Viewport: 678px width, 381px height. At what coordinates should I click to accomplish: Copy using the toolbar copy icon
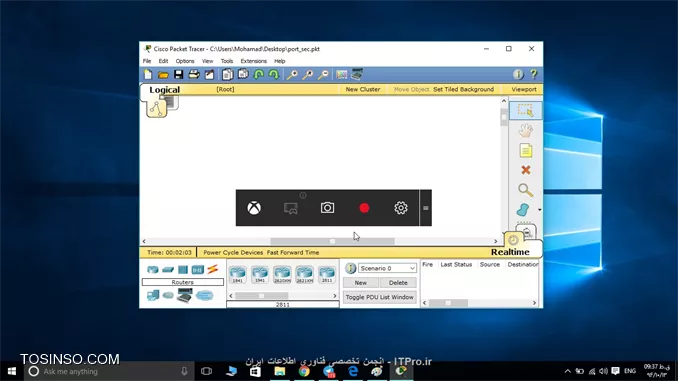227,74
